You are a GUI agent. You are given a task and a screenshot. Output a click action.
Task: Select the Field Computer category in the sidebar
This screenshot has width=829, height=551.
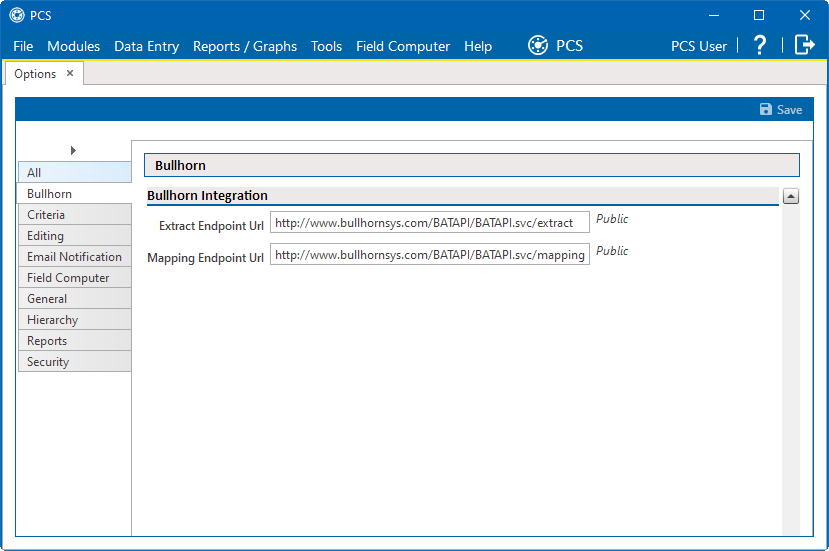(75, 278)
